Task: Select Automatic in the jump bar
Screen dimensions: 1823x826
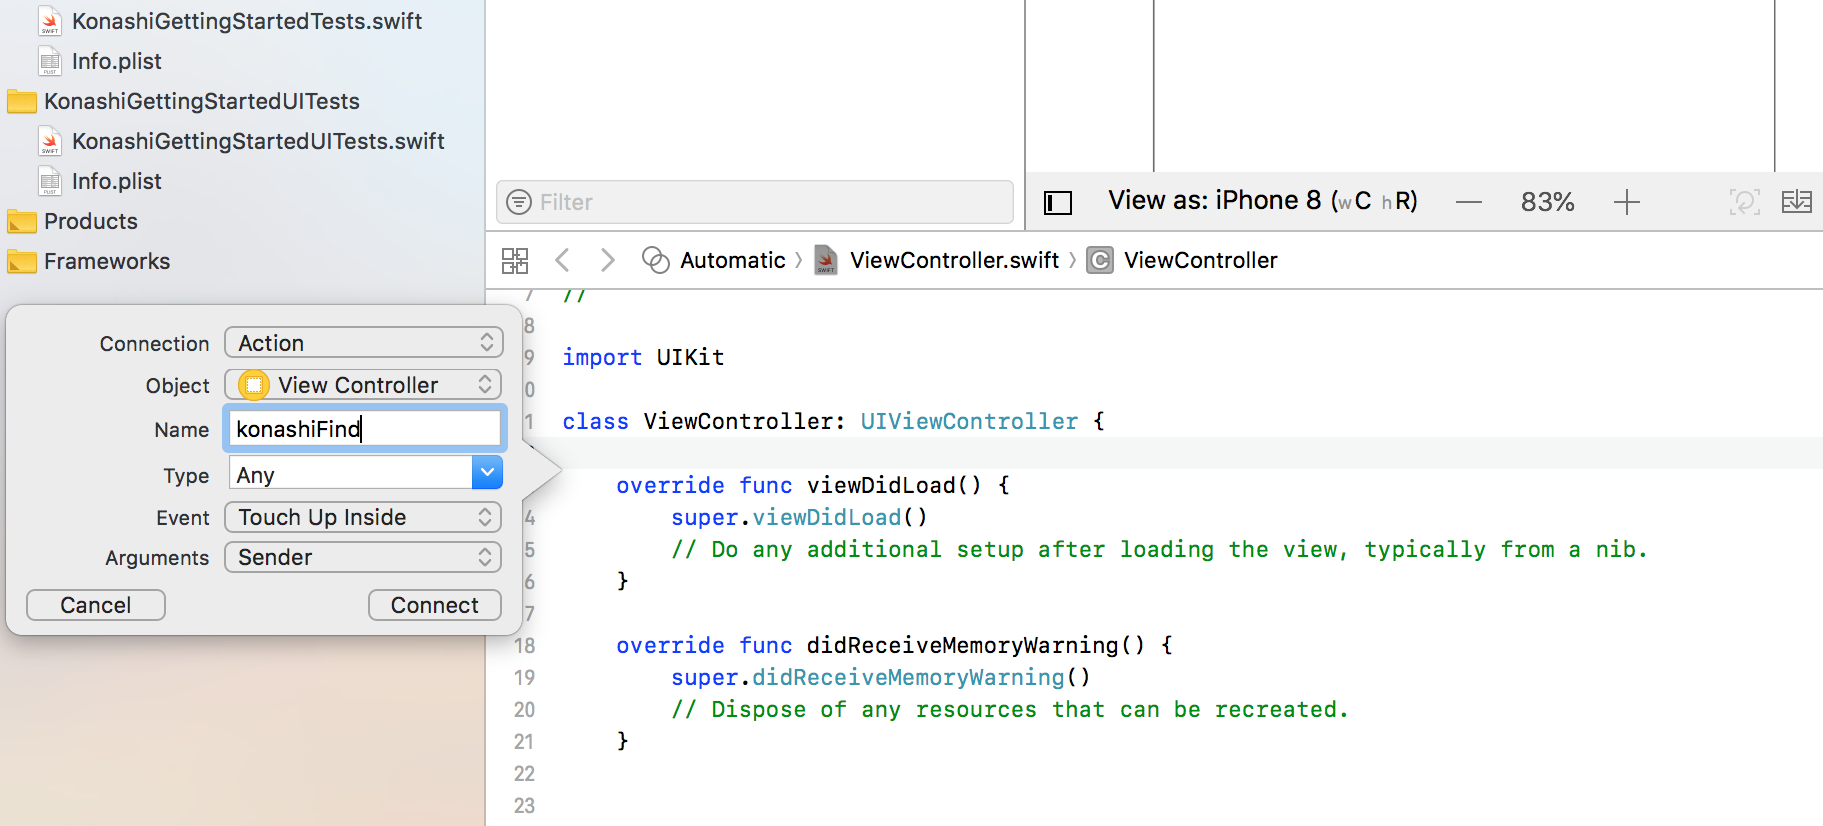Action: 732,261
